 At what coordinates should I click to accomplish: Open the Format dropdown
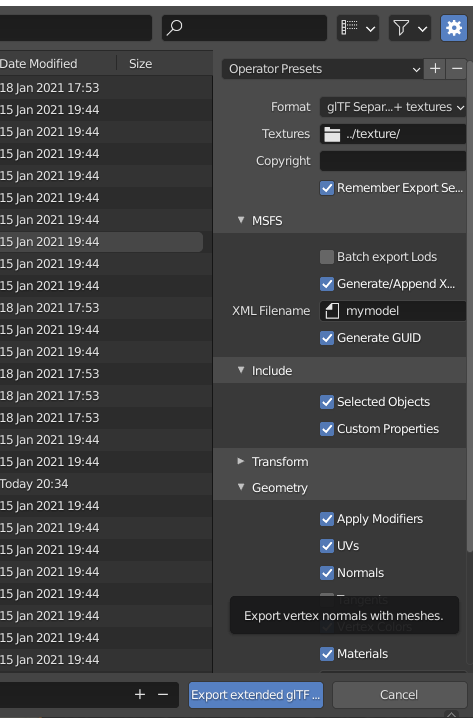(393, 107)
